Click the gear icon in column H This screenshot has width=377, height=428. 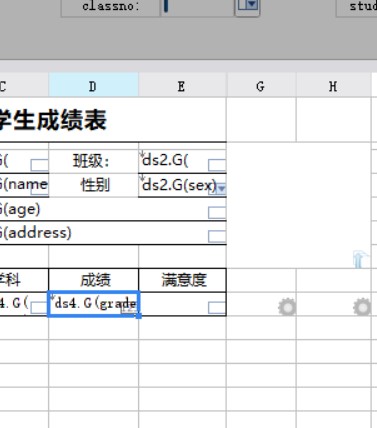pyautogui.click(x=362, y=307)
